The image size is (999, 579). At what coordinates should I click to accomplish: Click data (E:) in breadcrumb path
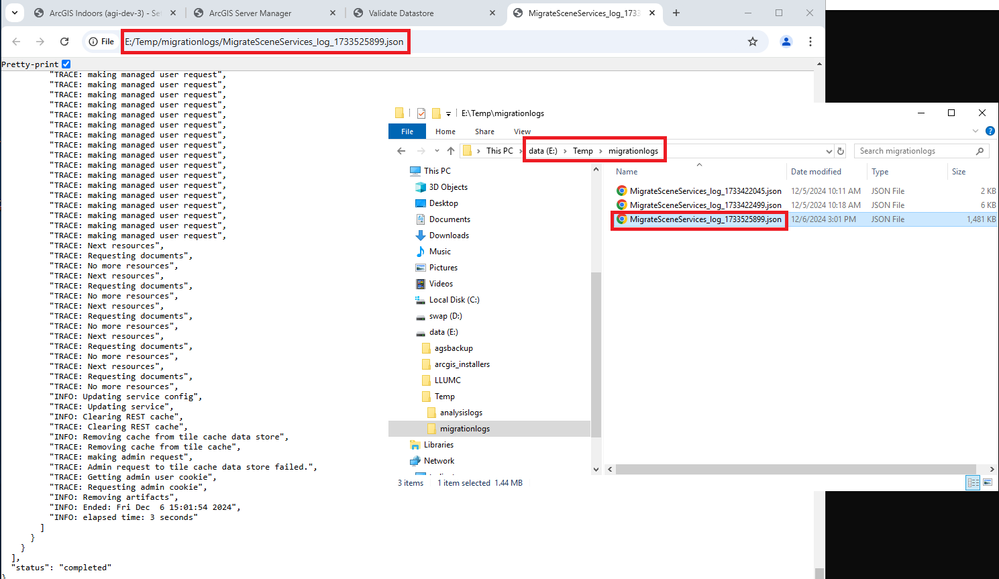pos(543,151)
